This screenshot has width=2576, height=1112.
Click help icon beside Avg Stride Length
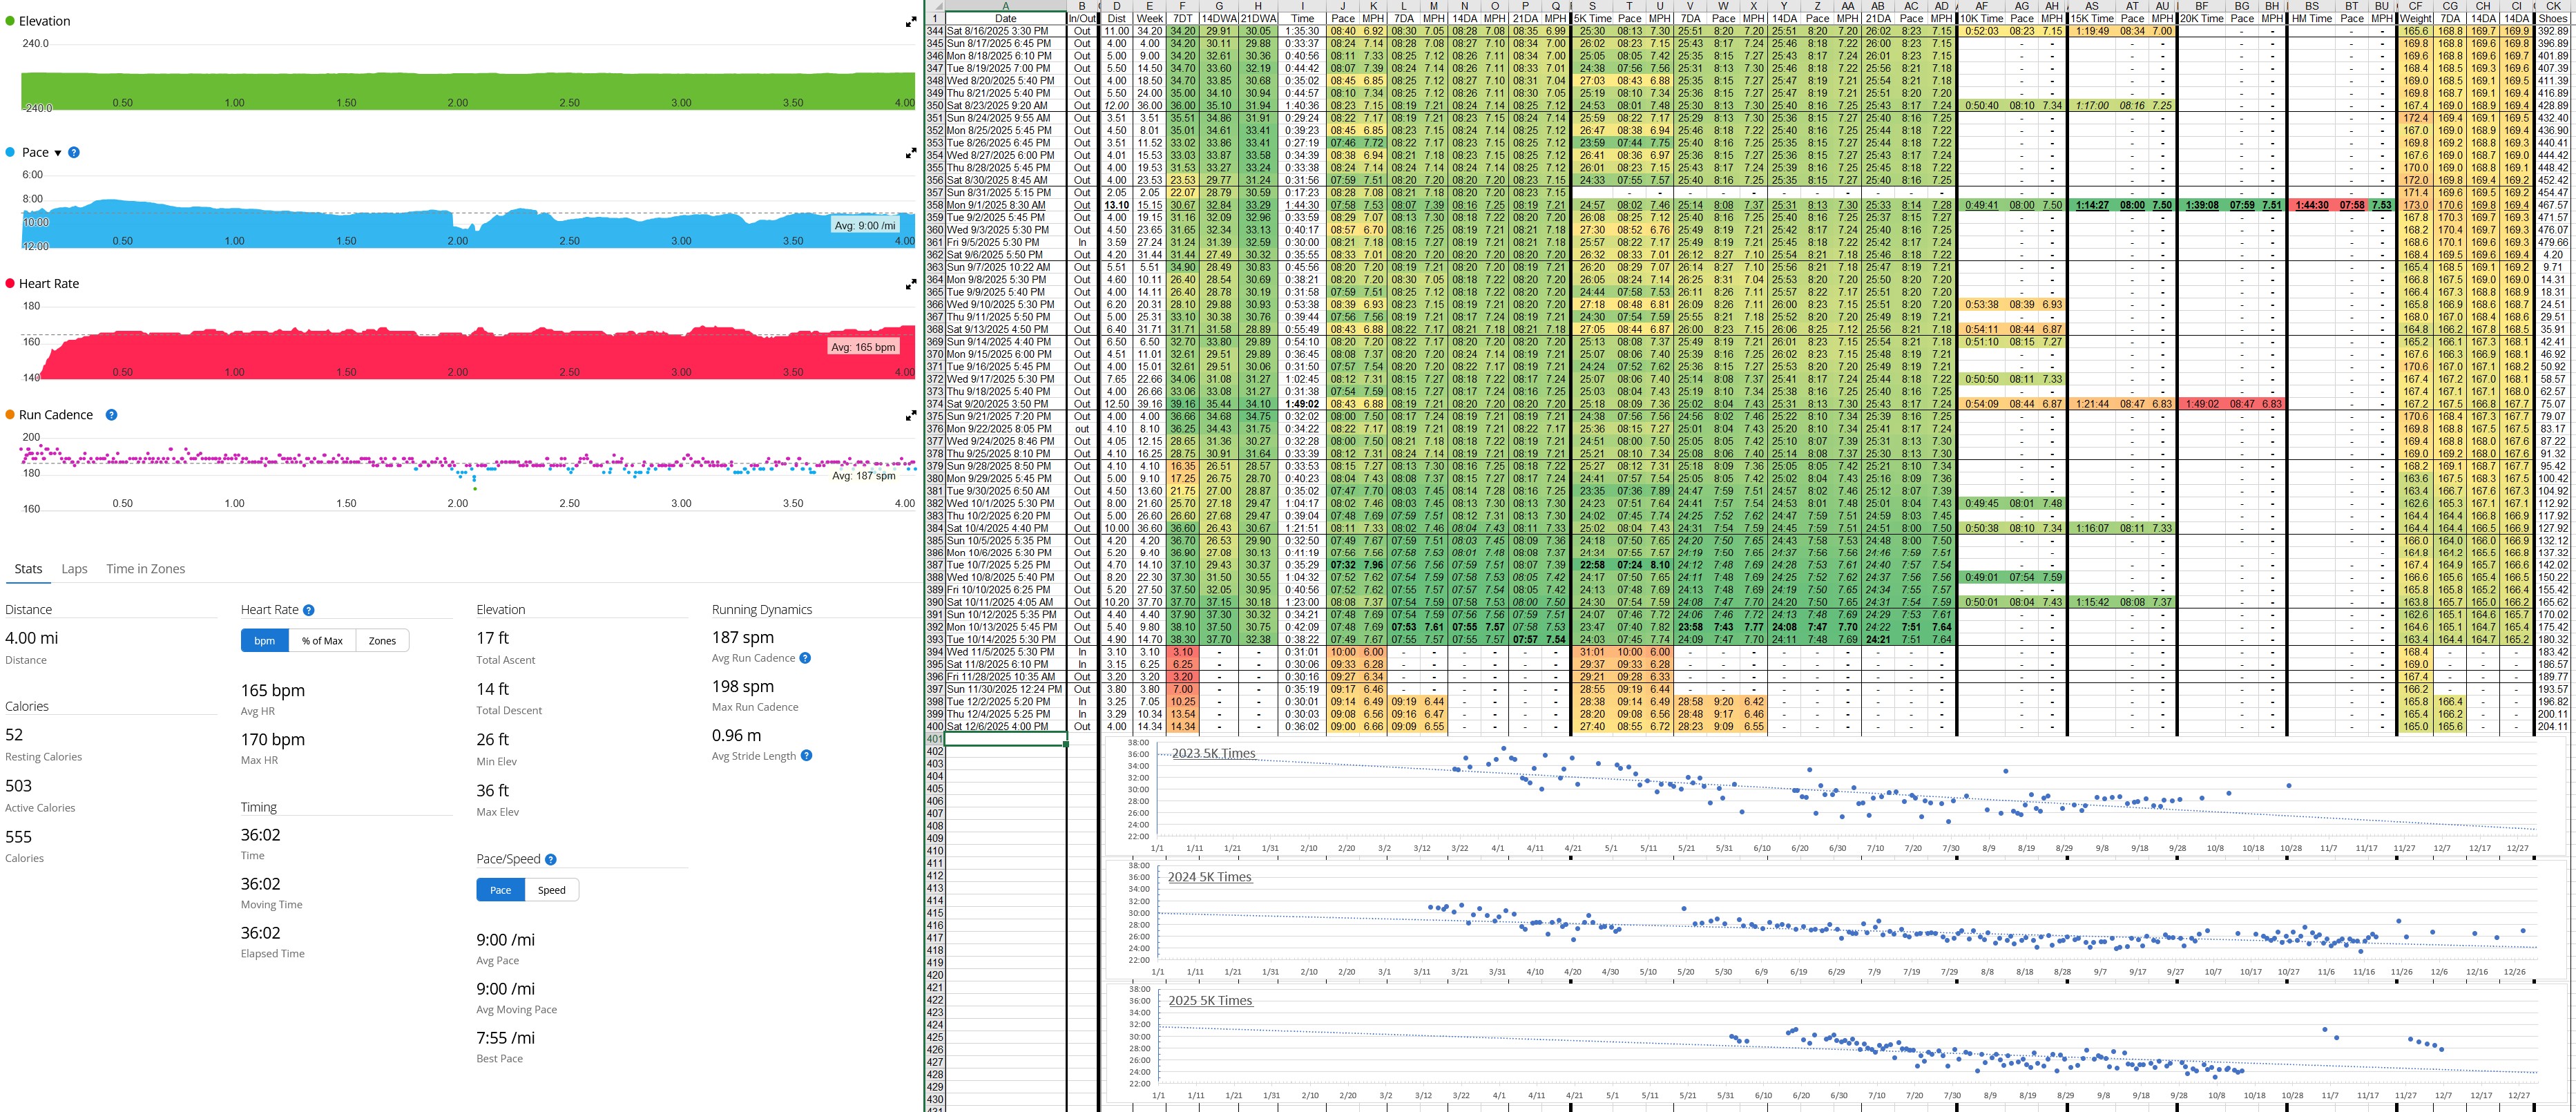pos(806,756)
